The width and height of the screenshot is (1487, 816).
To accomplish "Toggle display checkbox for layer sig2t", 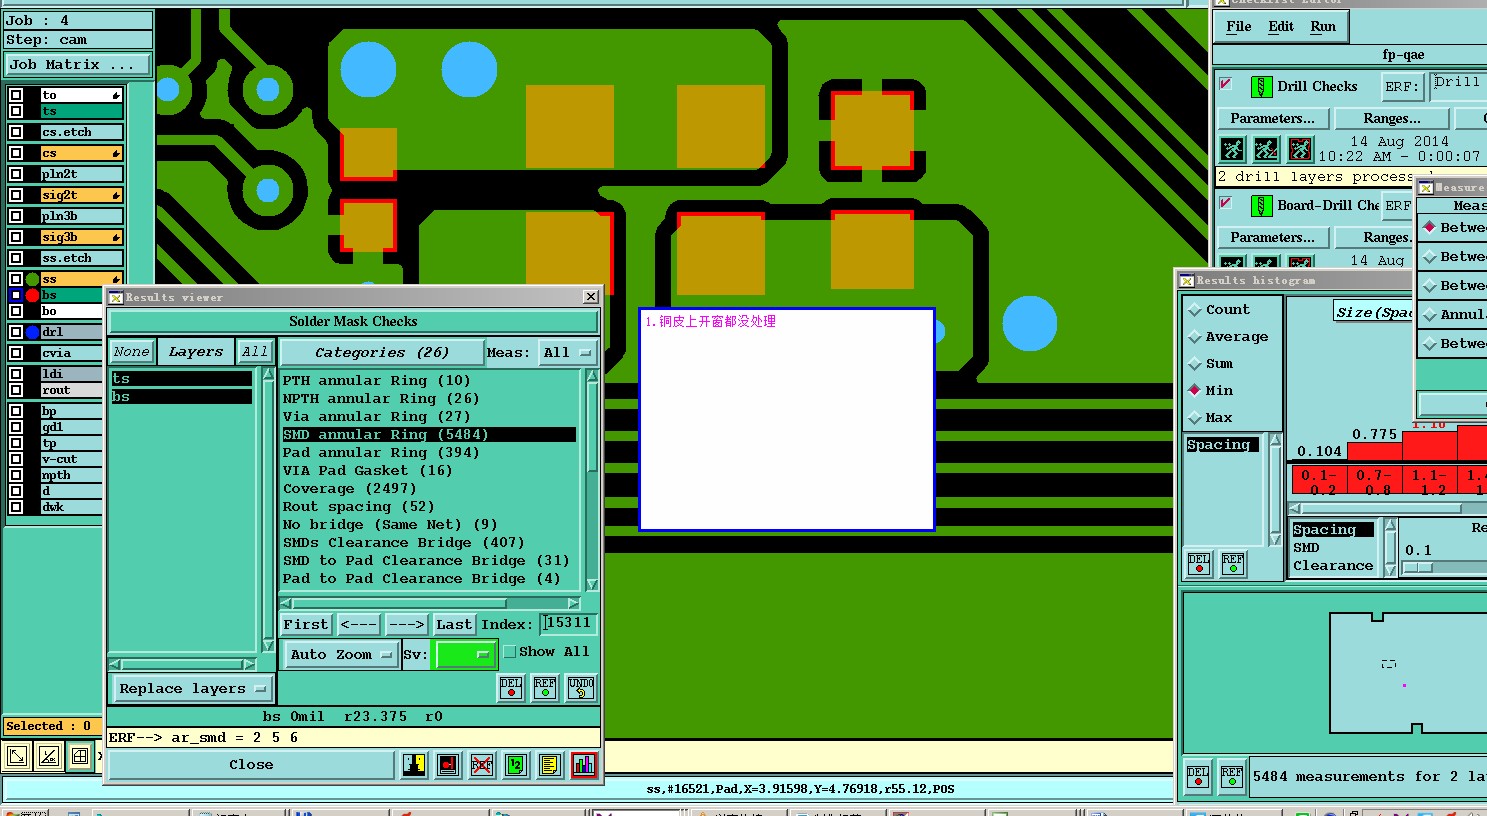I will (x=16, y=195).
